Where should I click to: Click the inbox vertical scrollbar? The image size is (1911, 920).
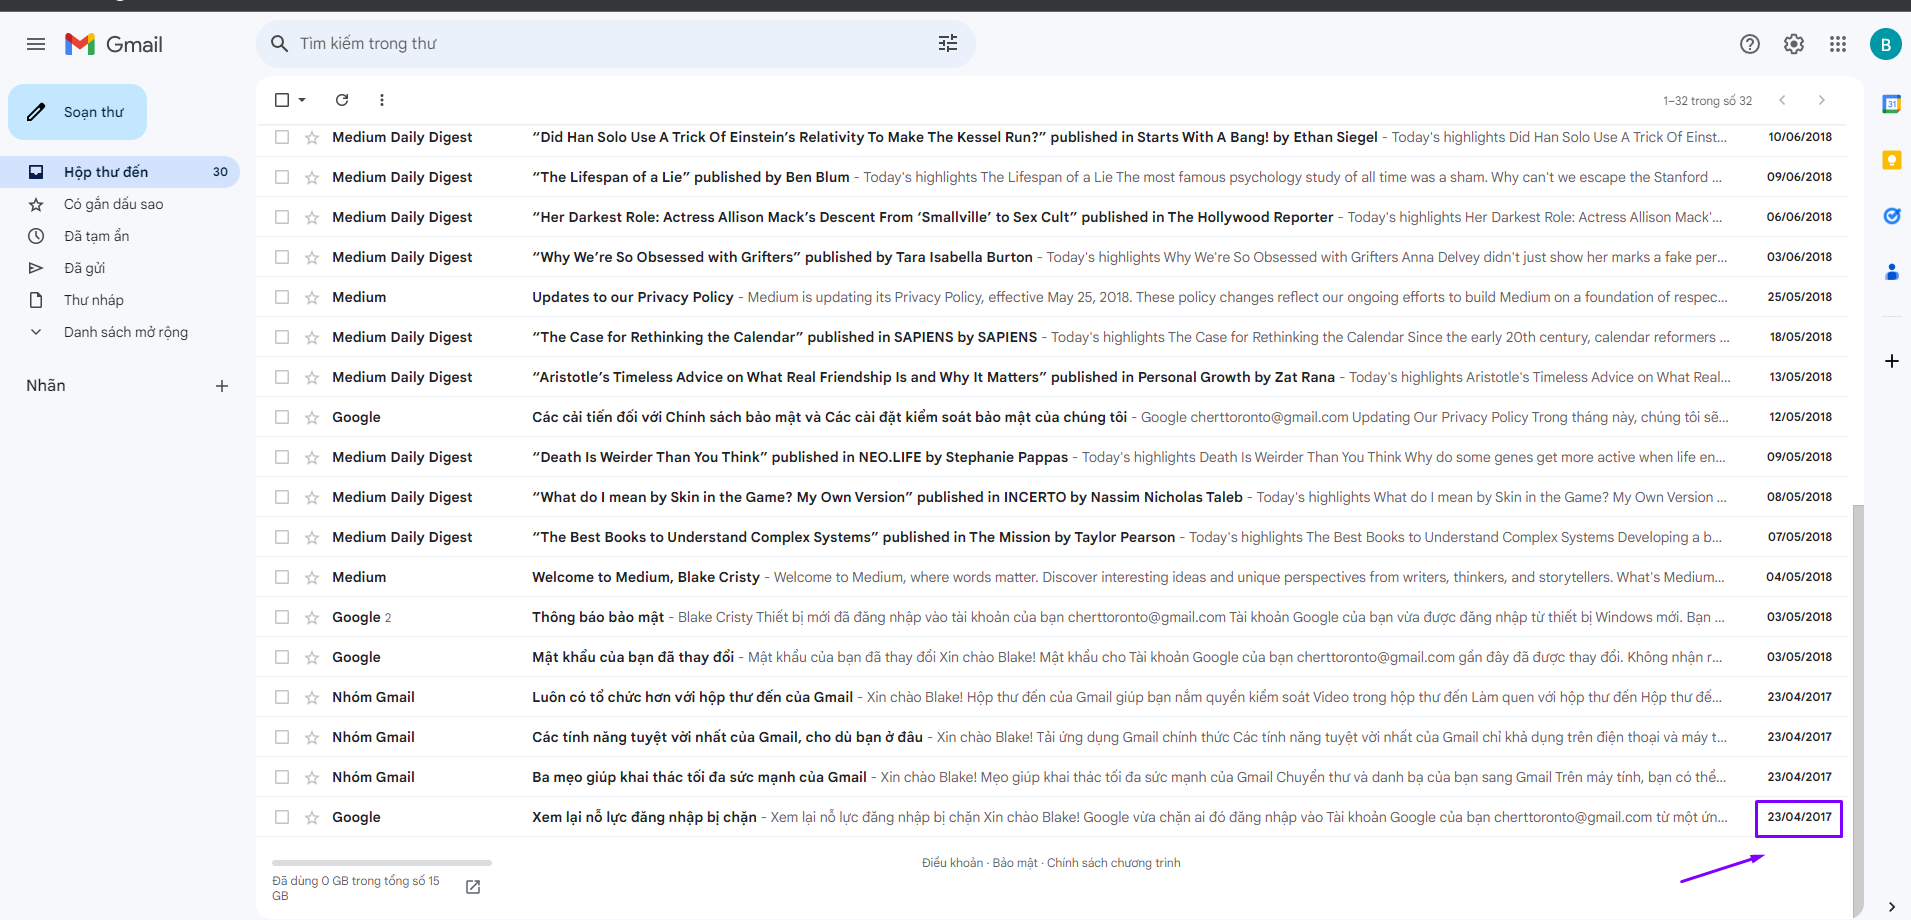[1859, 710]
